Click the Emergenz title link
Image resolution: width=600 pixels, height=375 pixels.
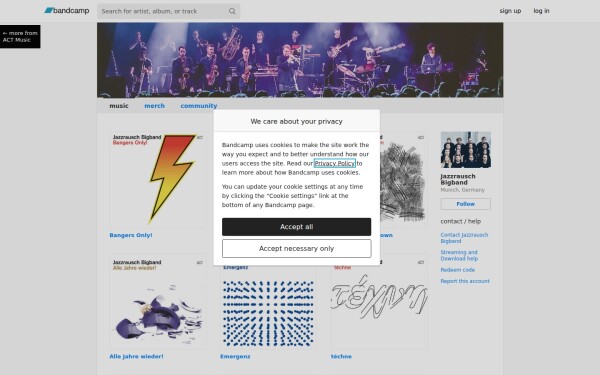coord(235,356)
